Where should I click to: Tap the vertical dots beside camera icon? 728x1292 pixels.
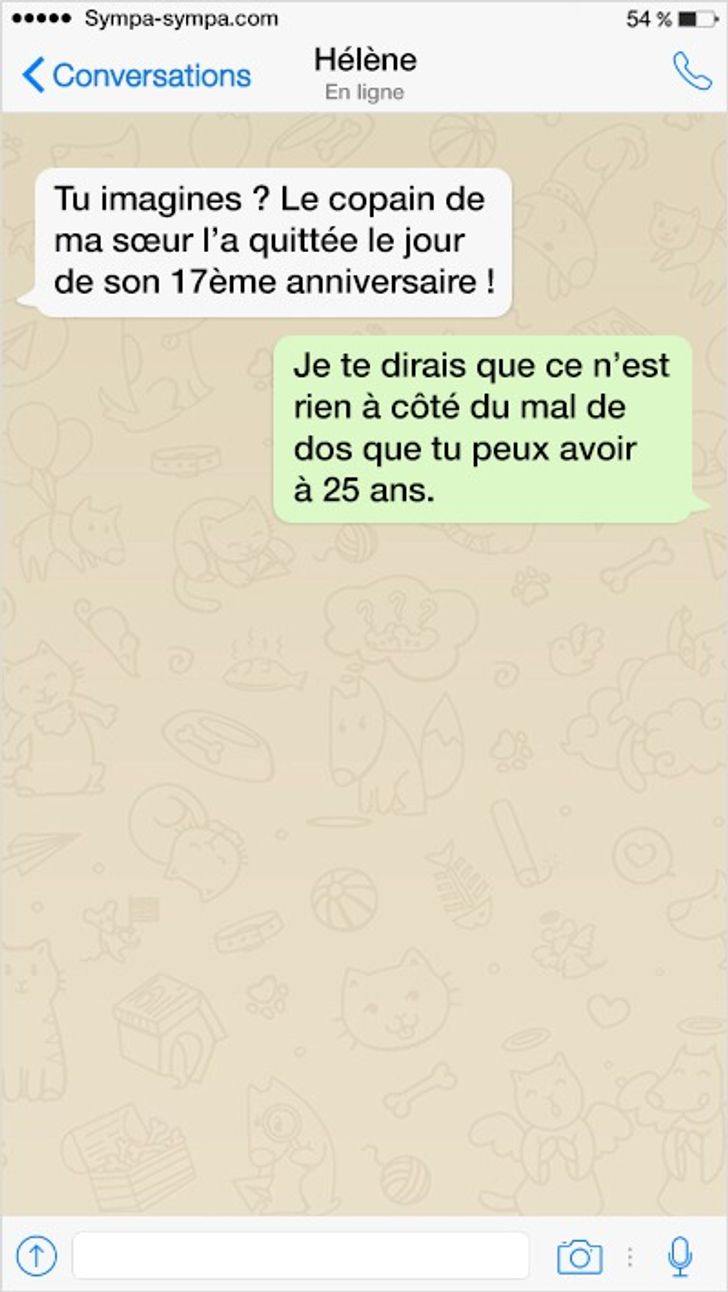click(630, 1256)
